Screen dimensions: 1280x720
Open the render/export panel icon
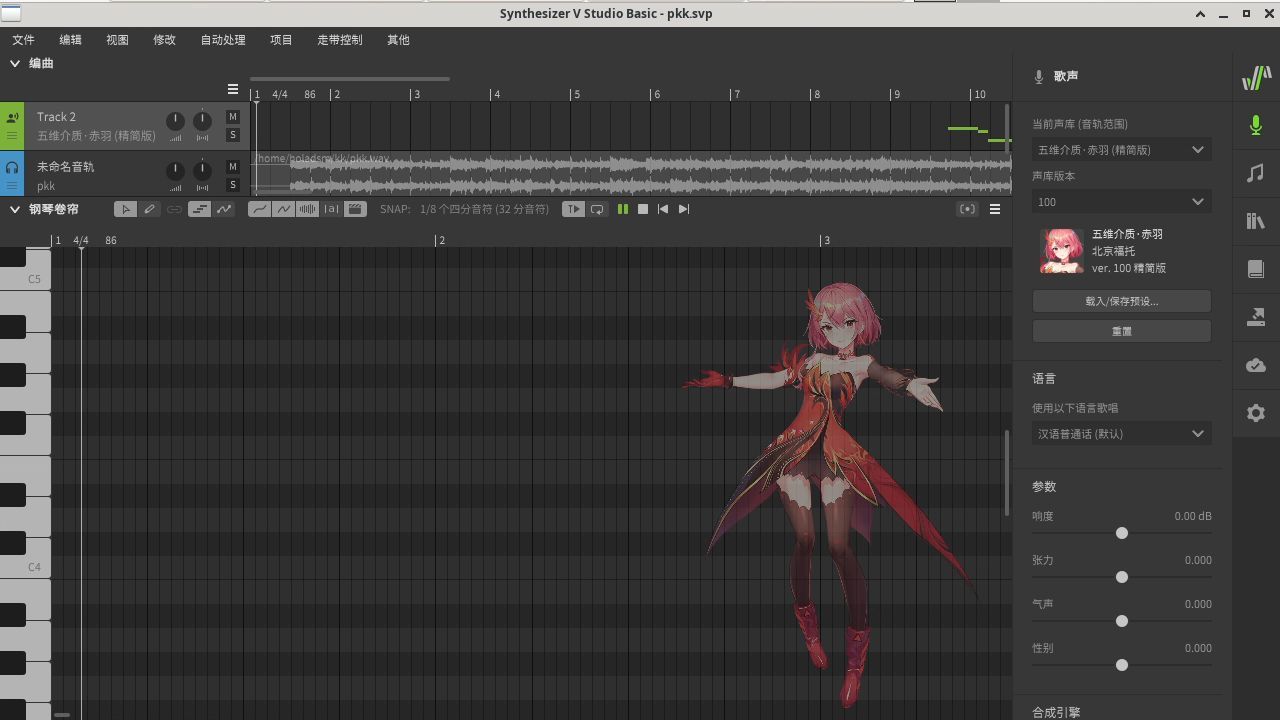click(x=1256, y=317)
